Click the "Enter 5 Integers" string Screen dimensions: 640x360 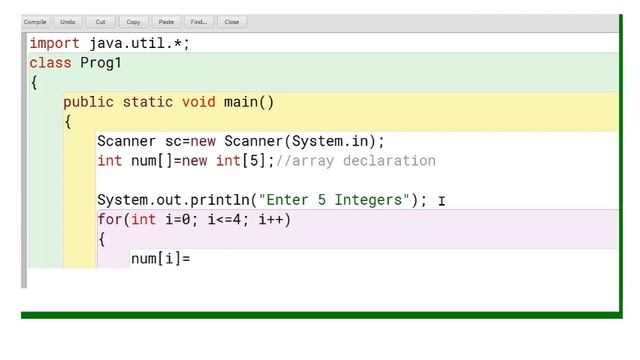334,200
